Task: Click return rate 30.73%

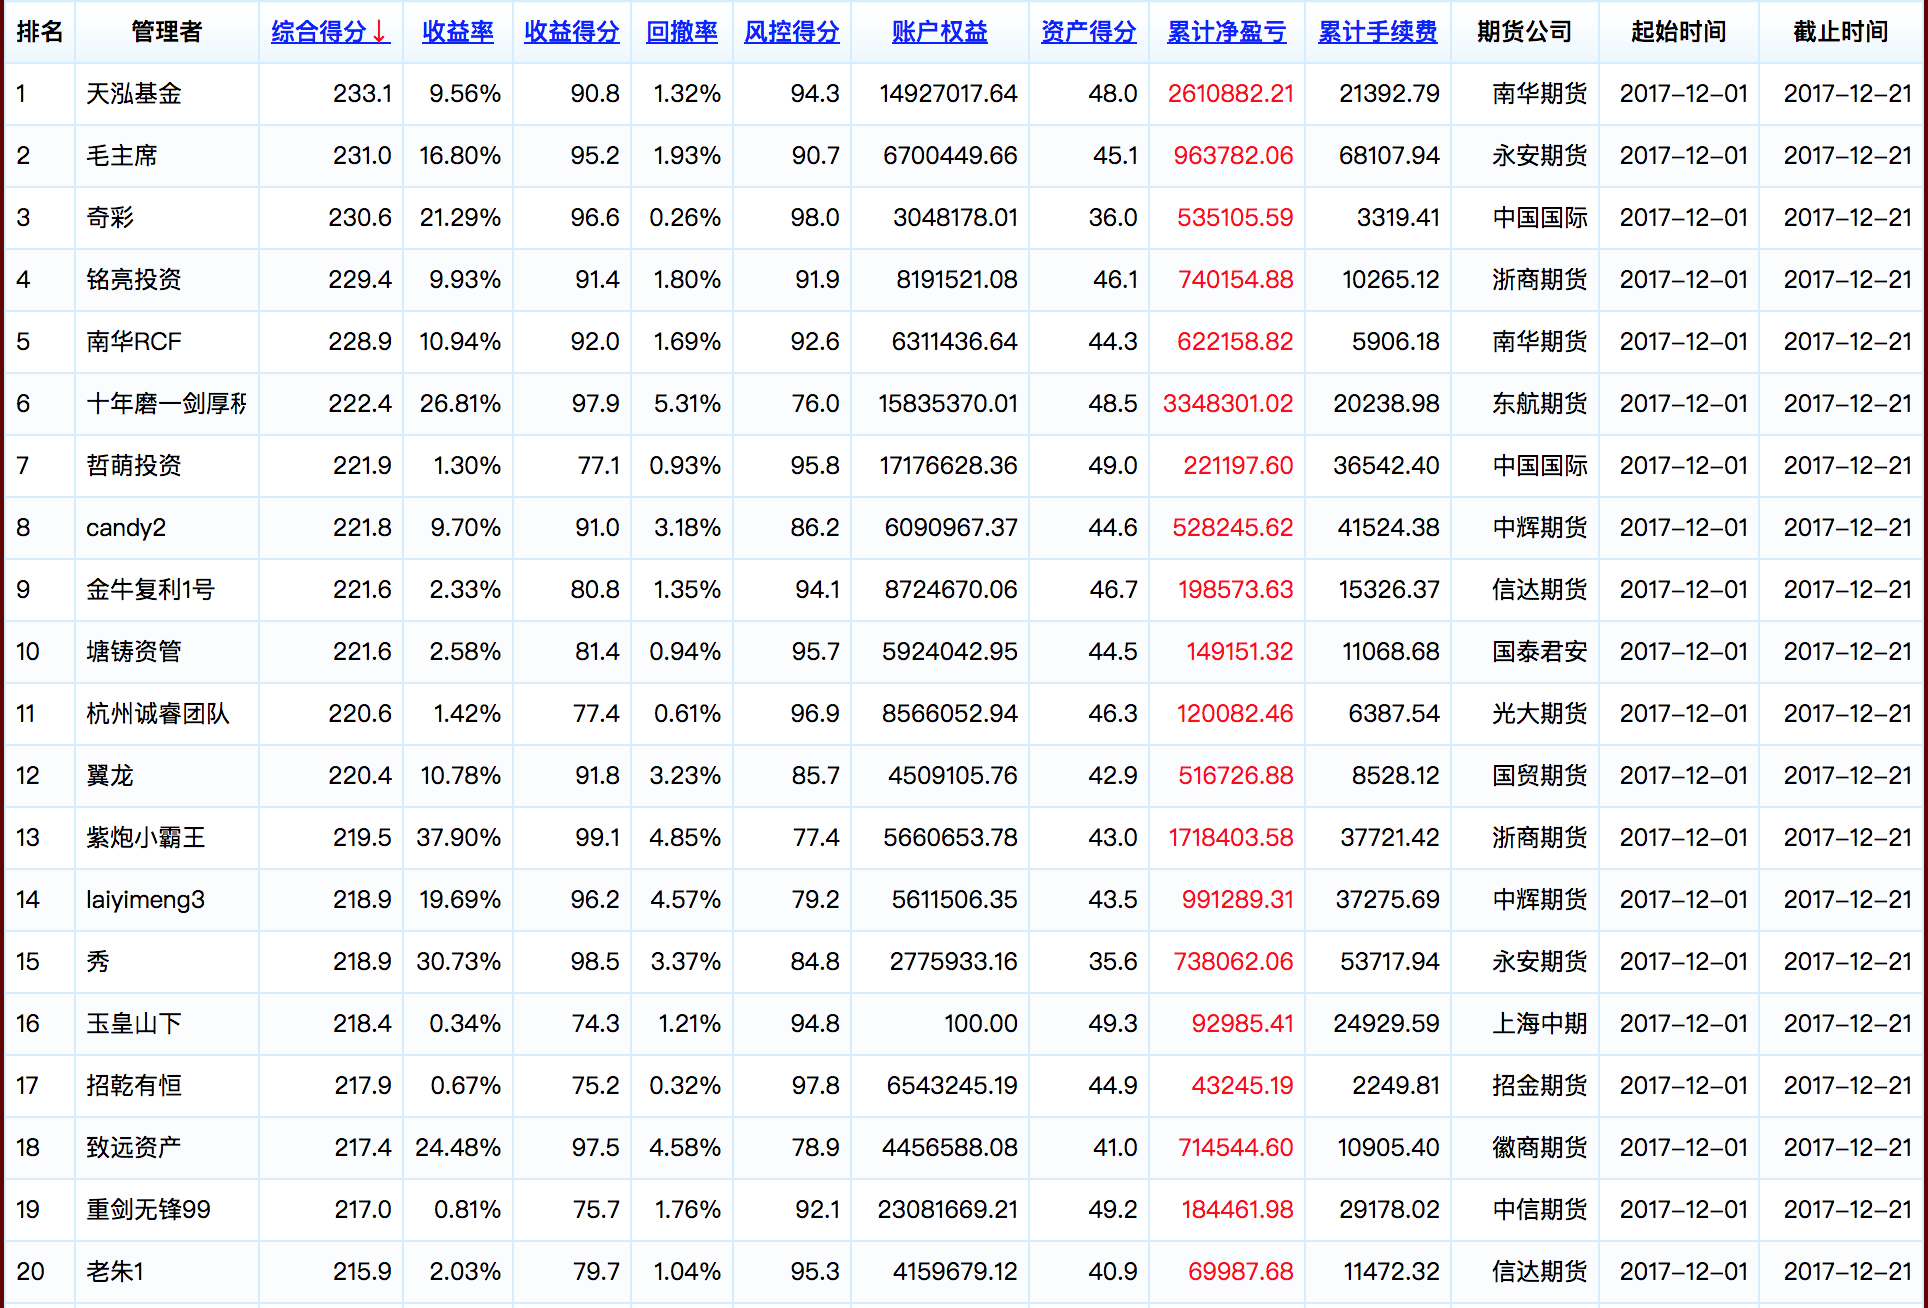Action: tap(459, 962)
